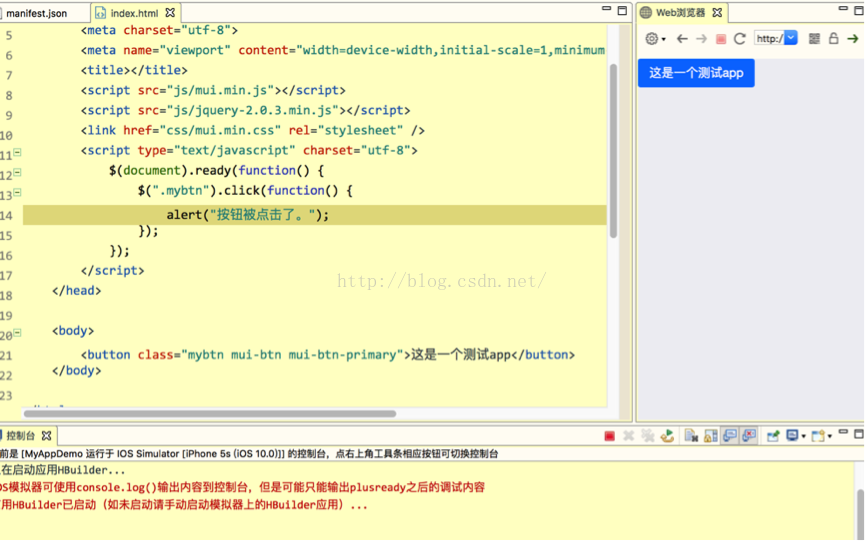
Task: Maximize the editor pane
Action: click(622, 10)
